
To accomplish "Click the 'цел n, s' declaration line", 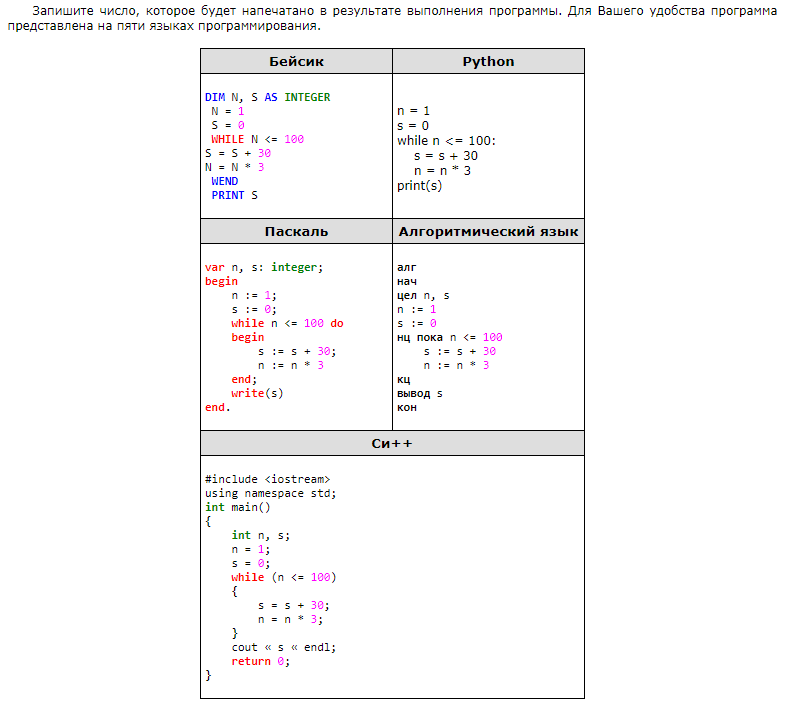I will [423, 296].
